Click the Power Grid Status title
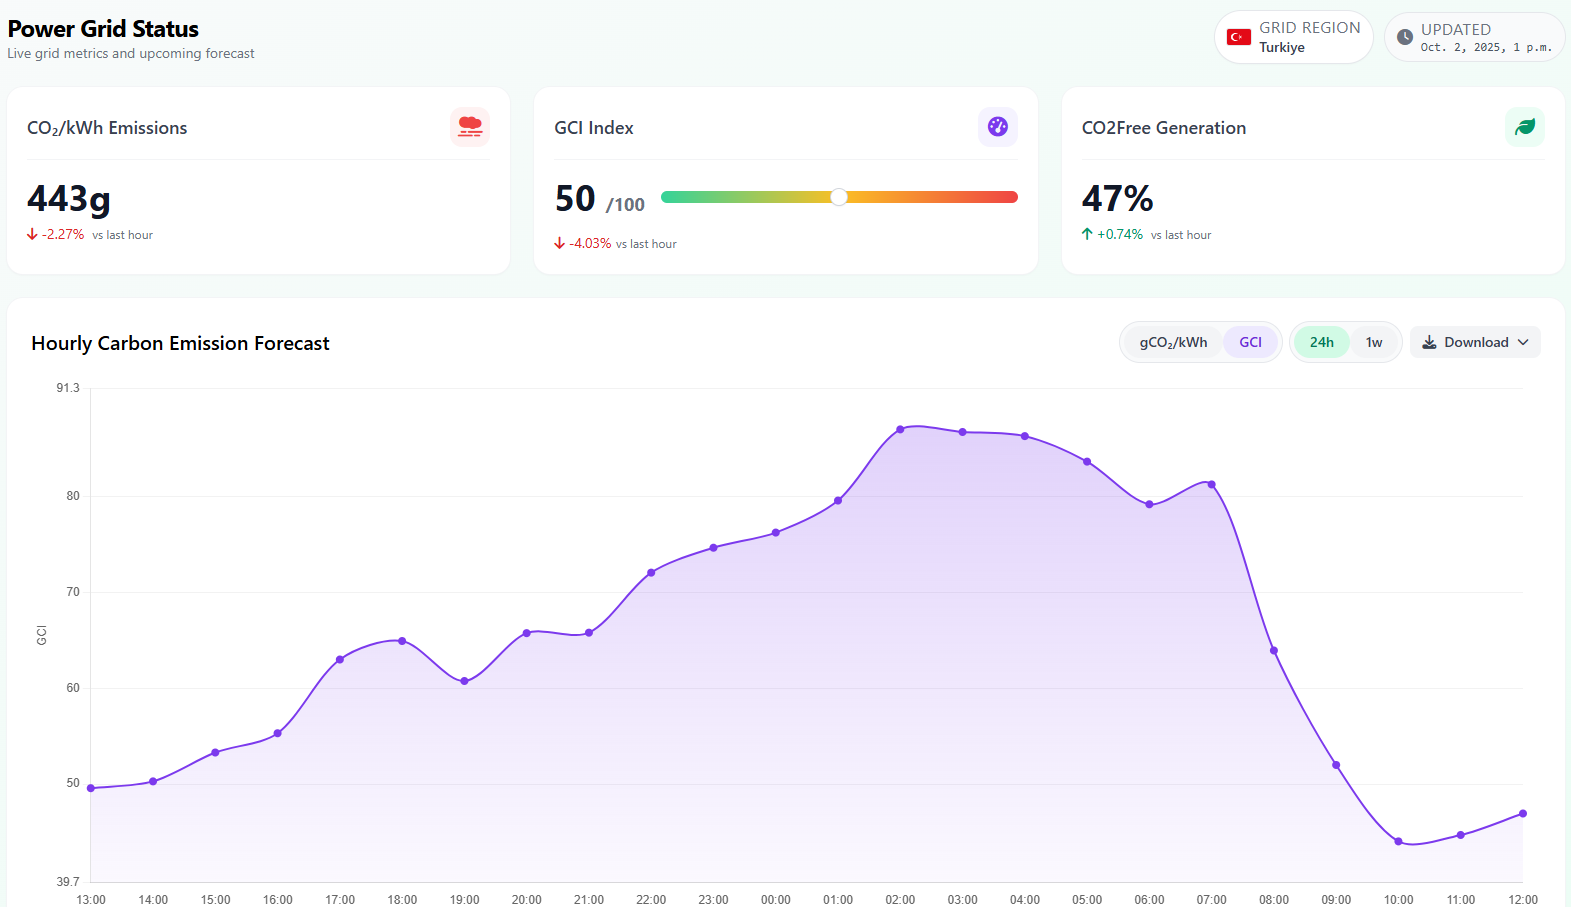This screenshot has height=907, width=1571. [103, 29]
